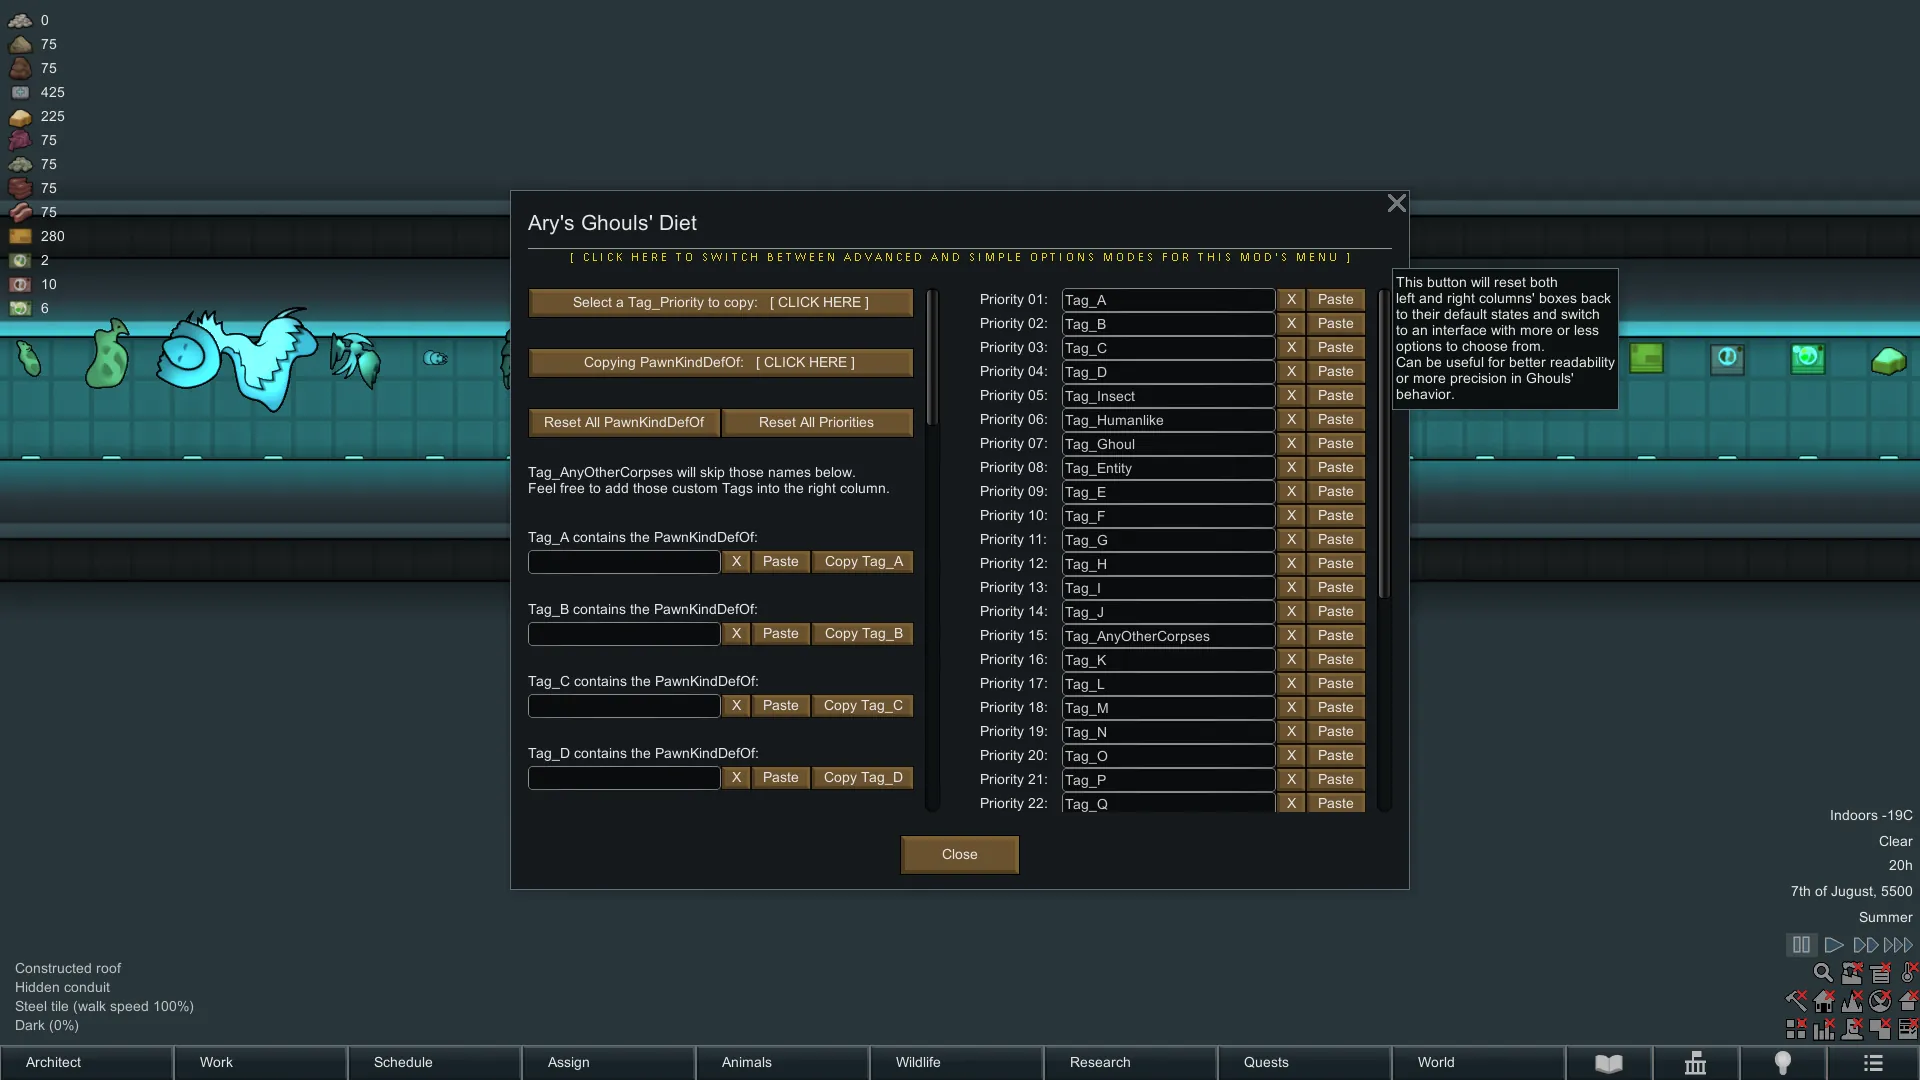Pause the game with pause icon
Screen dimensions: 1920x1080
click(1800, 945)
